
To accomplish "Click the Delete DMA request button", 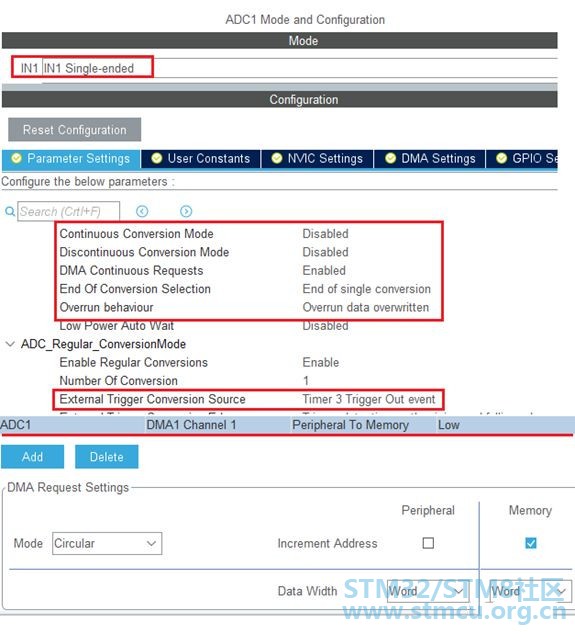I will pos(107,457).
